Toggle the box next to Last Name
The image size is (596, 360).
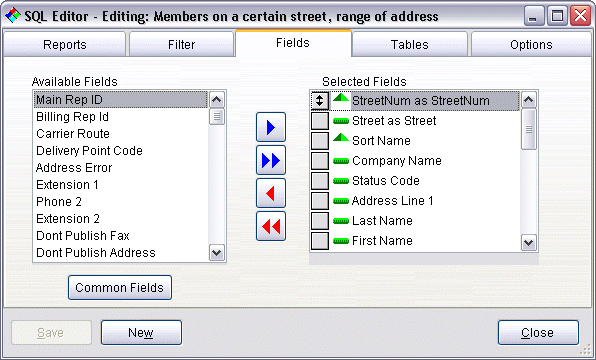(x=320, y=220)
